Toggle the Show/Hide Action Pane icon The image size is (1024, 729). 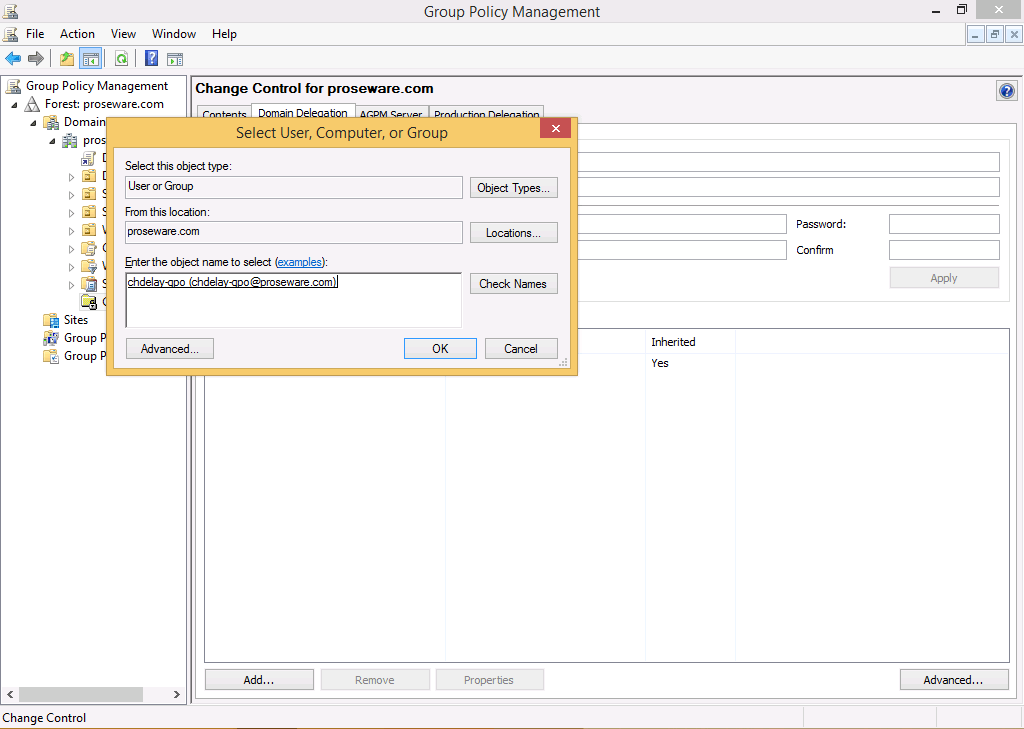pyautogui.click(x=175, y=59)
